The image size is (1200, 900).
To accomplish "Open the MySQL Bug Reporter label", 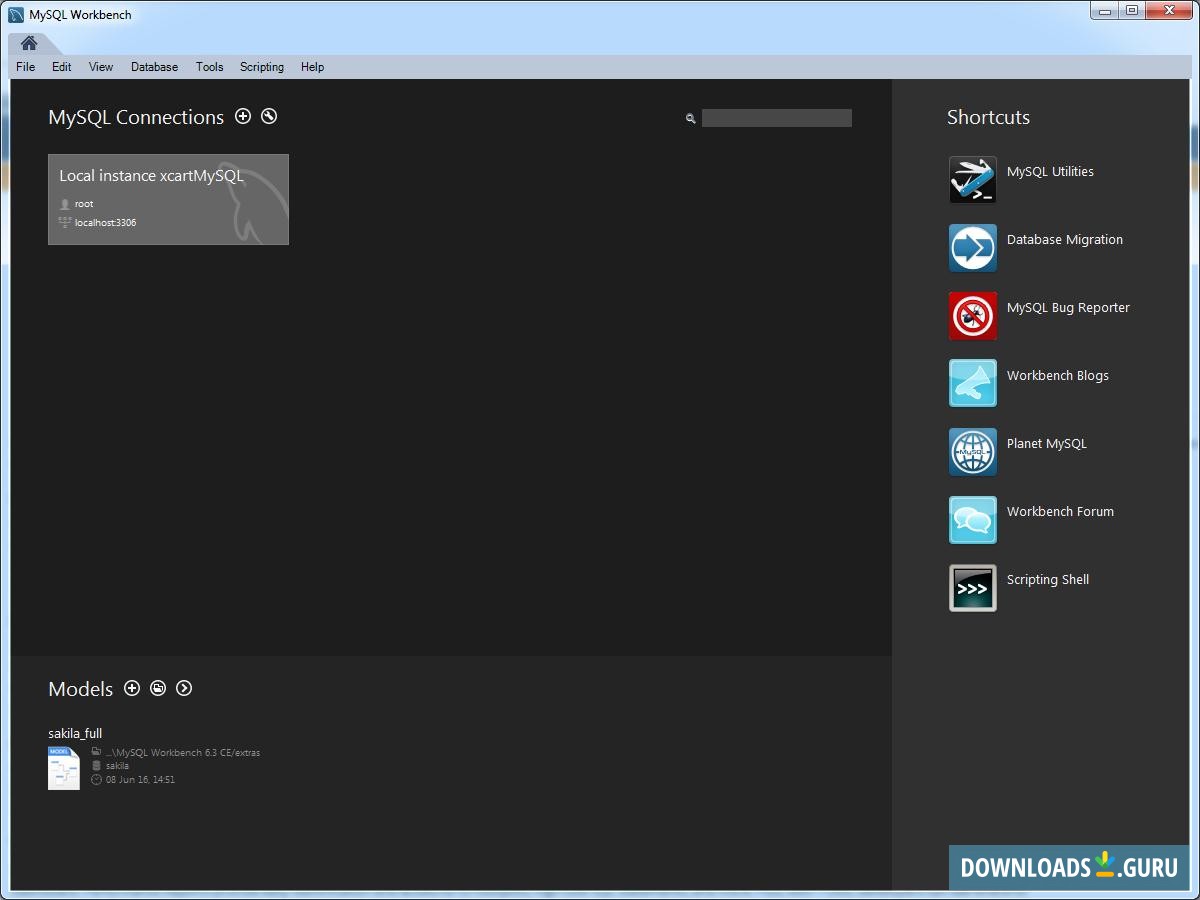I will 1068,308.
